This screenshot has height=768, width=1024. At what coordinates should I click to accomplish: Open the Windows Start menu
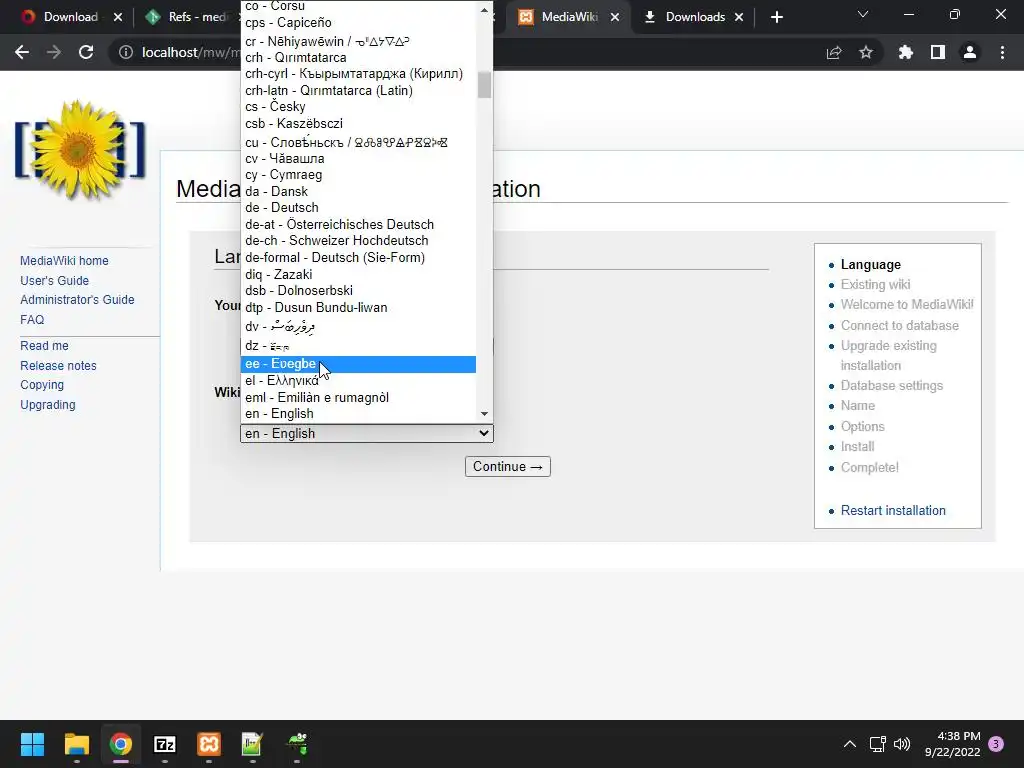[32, 744]
